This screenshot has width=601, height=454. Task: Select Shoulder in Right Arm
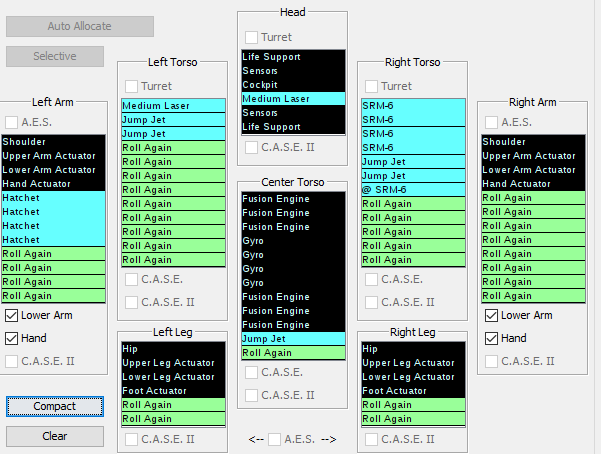click(x=533, y=142)
